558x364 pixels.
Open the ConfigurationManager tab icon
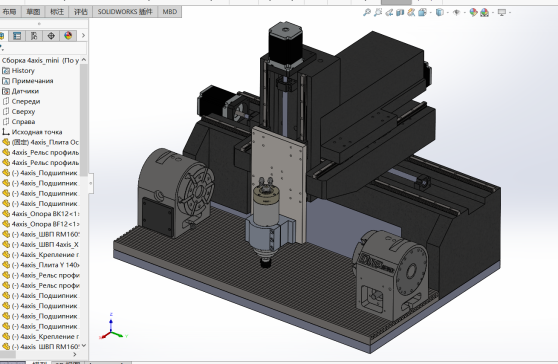34,36
